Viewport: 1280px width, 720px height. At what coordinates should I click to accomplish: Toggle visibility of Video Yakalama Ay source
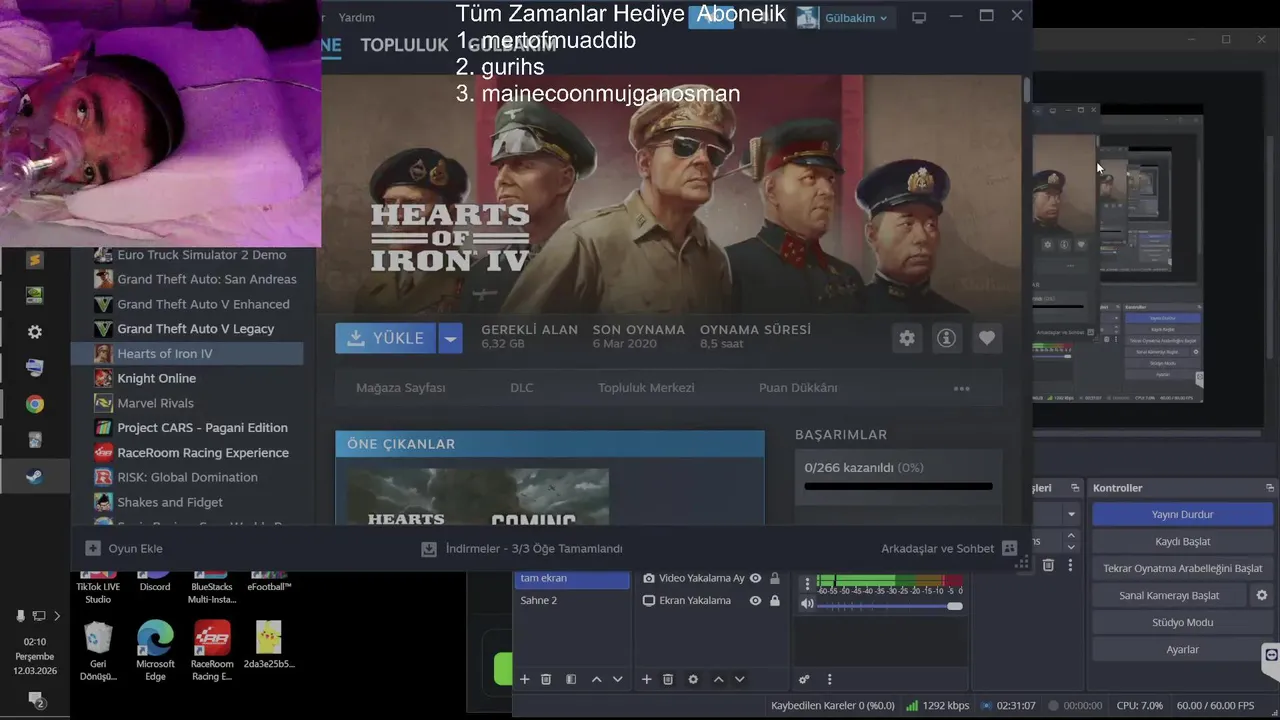point(756,578)
